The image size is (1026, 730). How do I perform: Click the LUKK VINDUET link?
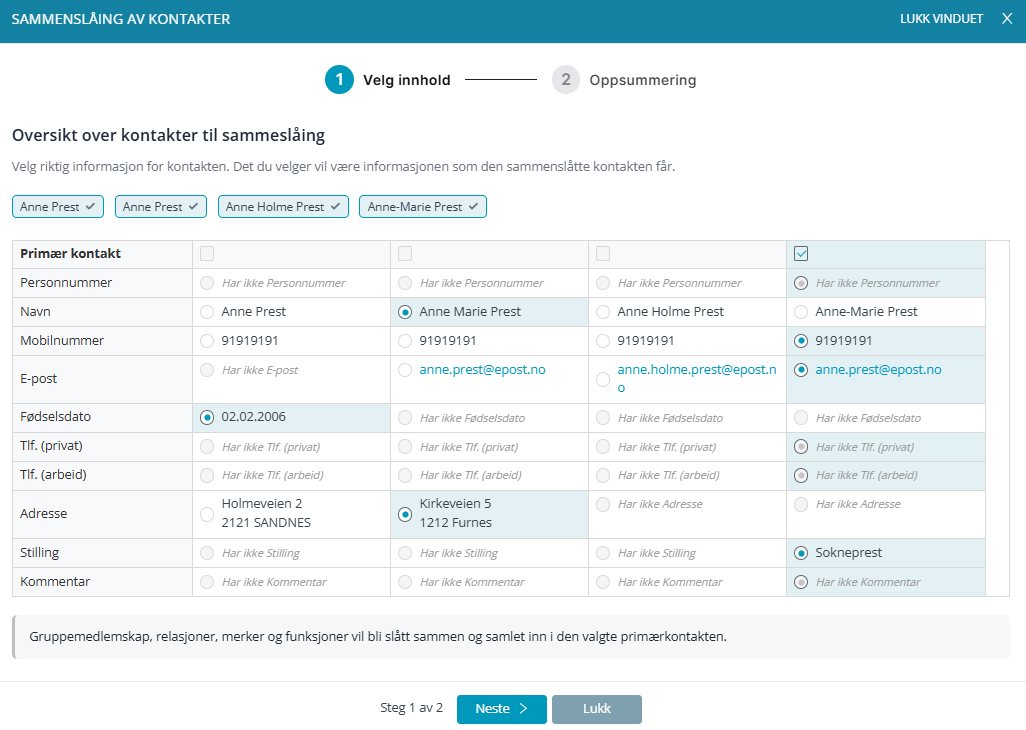pyautogui.click(x=941, y=19)
